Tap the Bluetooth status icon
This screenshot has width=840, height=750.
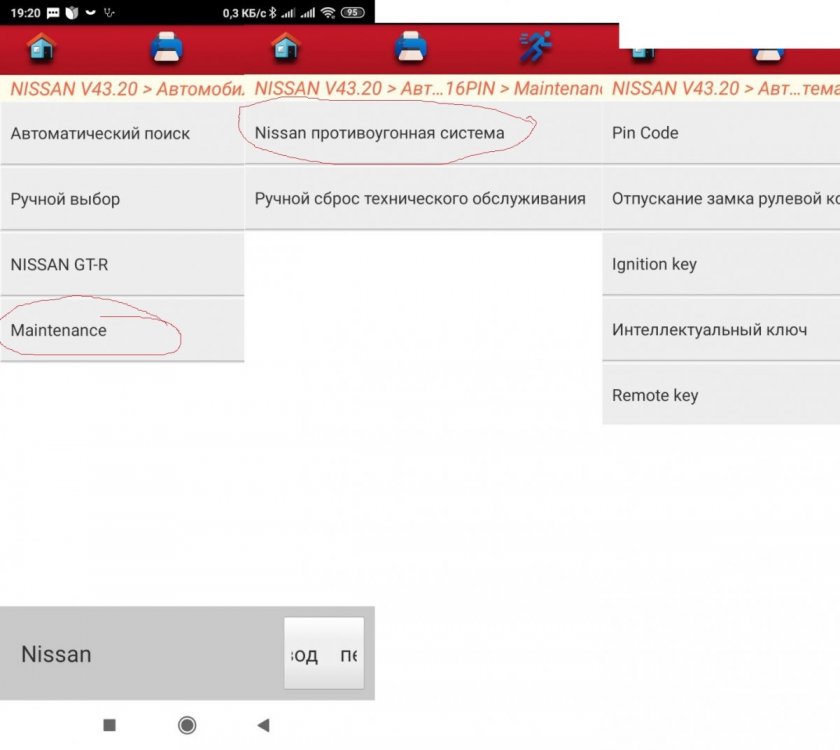pos(273,13)
